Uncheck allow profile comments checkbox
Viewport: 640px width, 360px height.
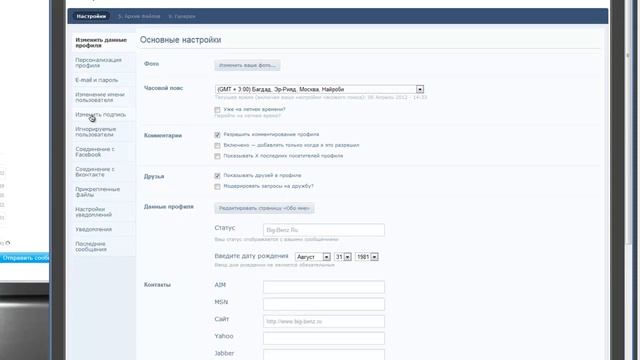[217, 135]
